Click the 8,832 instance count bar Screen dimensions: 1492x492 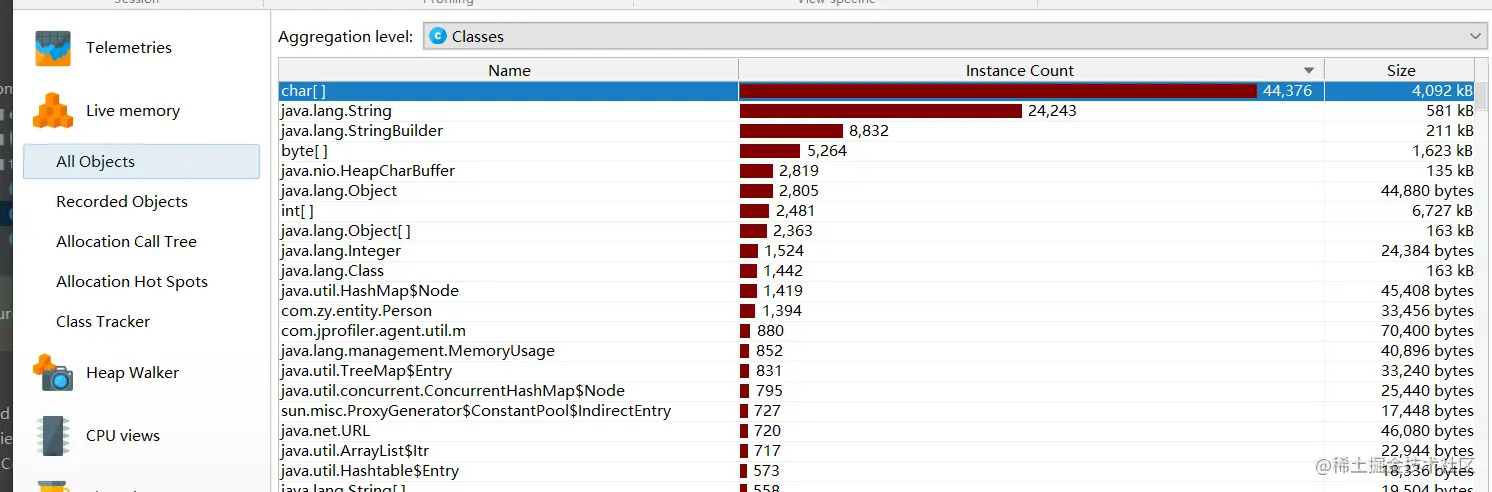click(791, 131)
